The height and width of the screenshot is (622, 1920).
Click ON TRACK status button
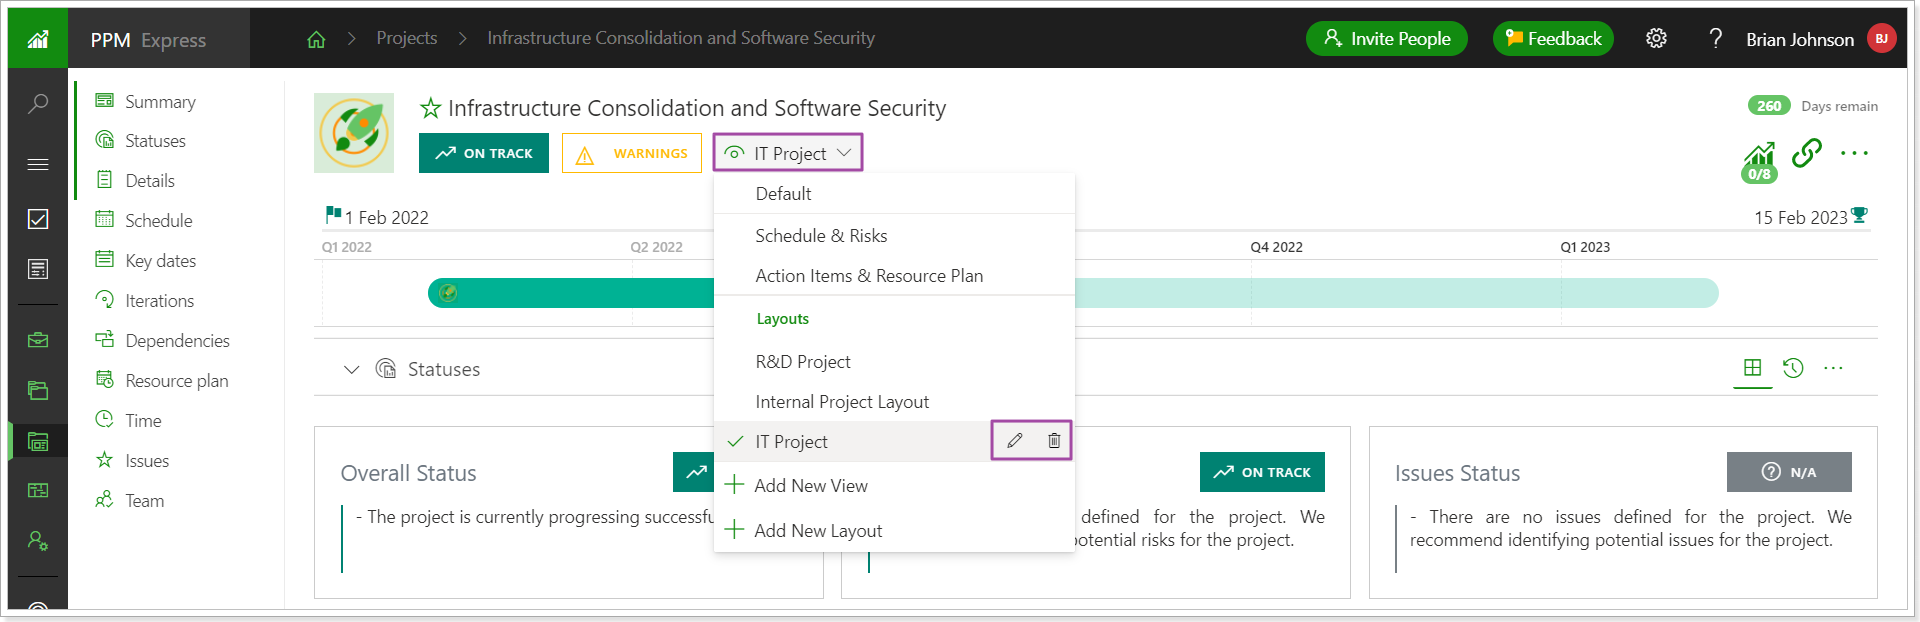click(x=484, y=153)
